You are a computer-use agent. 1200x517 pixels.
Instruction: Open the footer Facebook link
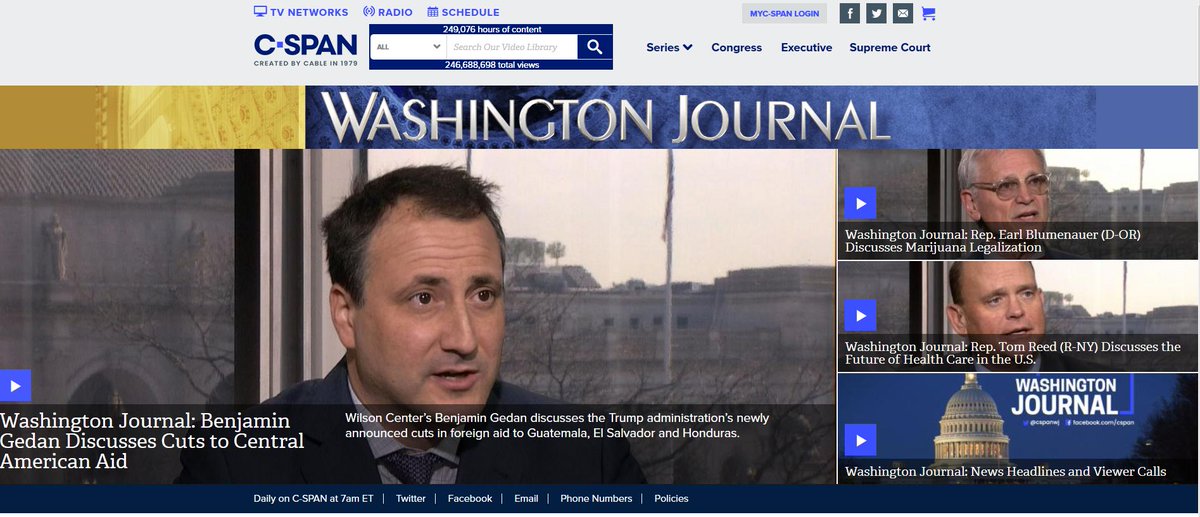pyautogui.click(x=469, y=498)
